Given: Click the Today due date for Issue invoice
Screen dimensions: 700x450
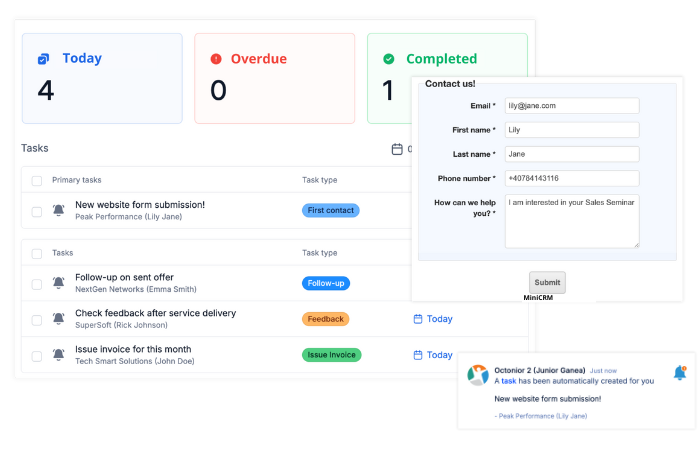Looking at the screenshot, I should coord(433,355).
